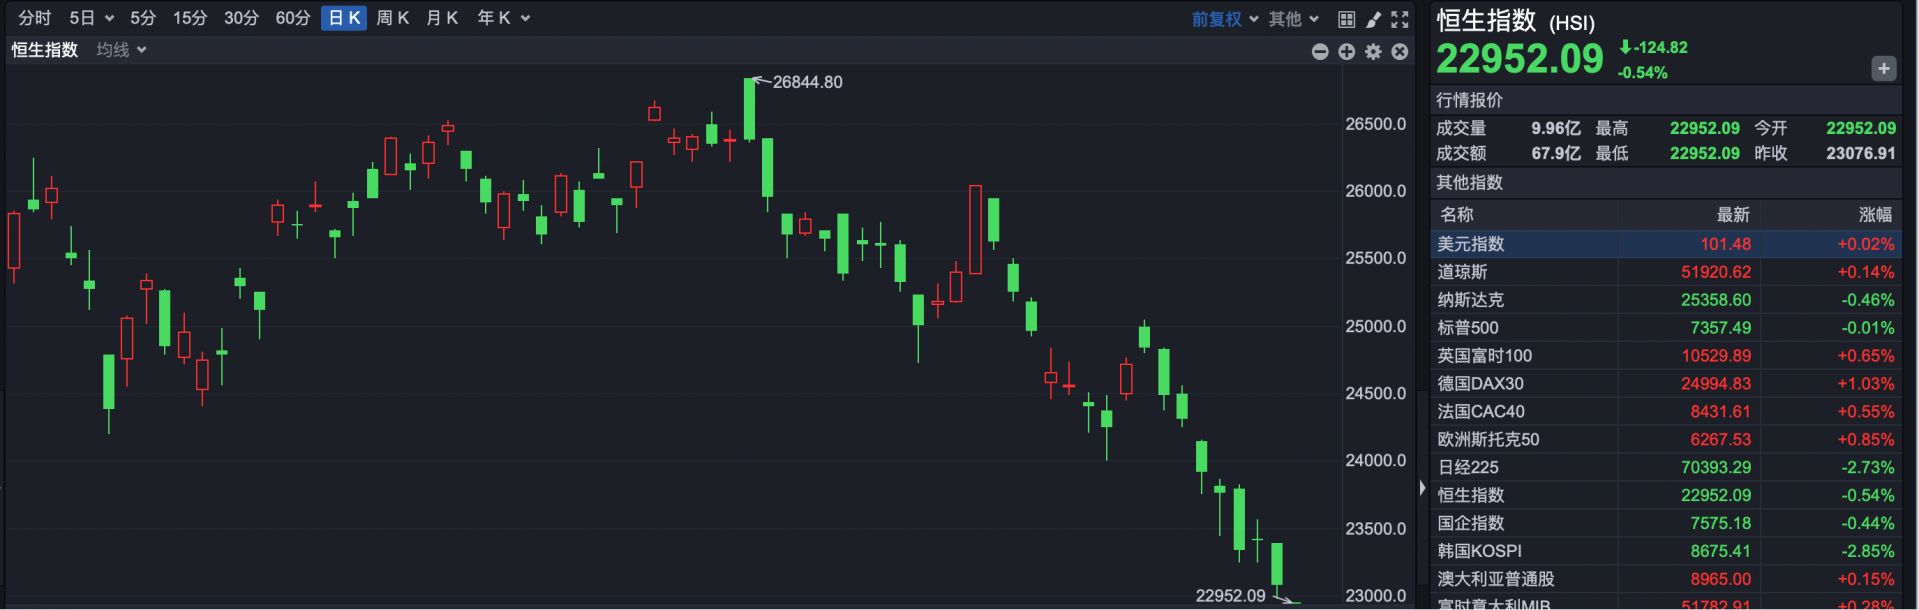Screen dimensions: 1919x610
Task: Select the 标普500 row
Action: (1667, 328)
